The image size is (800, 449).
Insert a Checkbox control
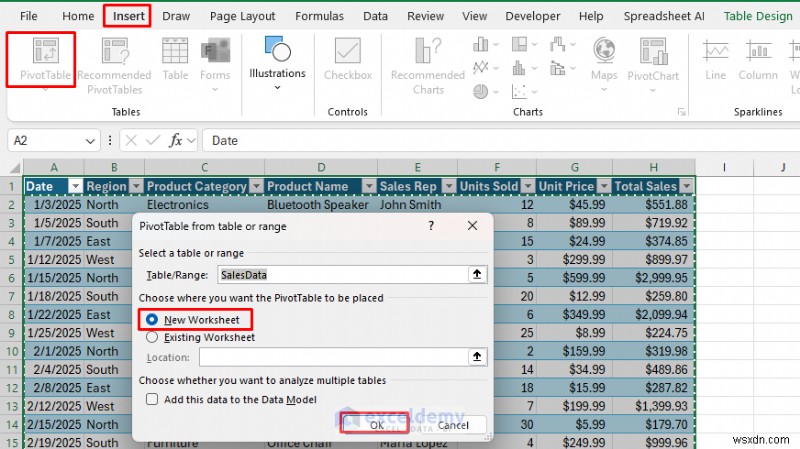[347, 59]
